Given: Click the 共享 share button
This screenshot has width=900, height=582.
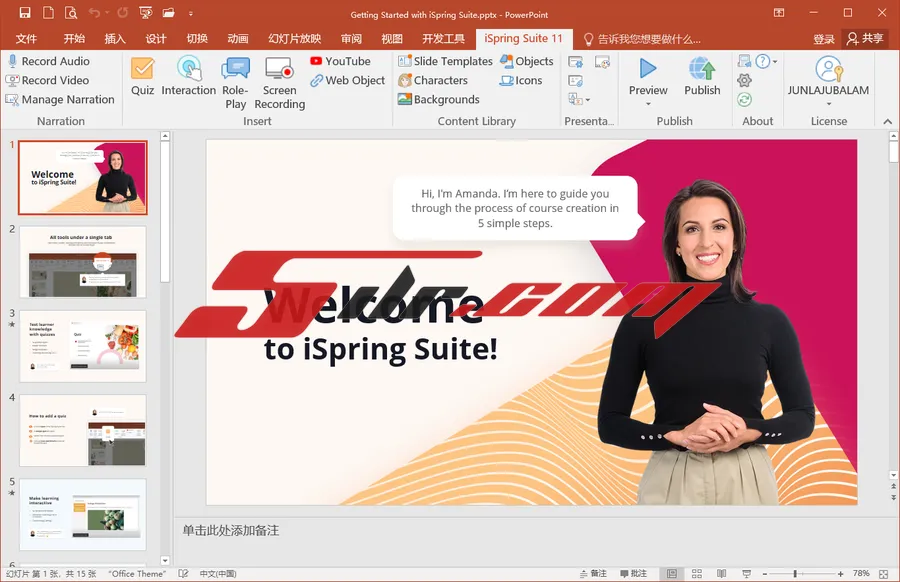Looking at the screenshot, I should (865, 38).
